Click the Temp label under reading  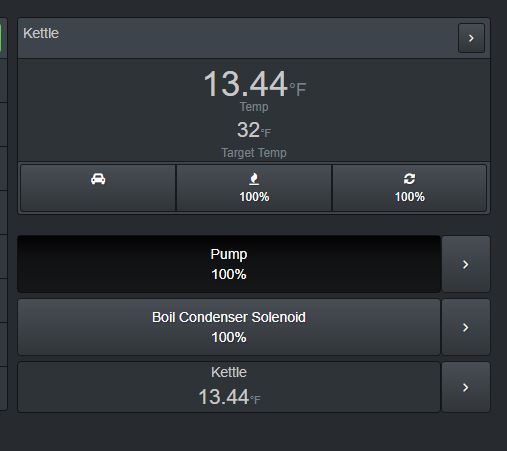pyautogui.click(x=254, y=107)
